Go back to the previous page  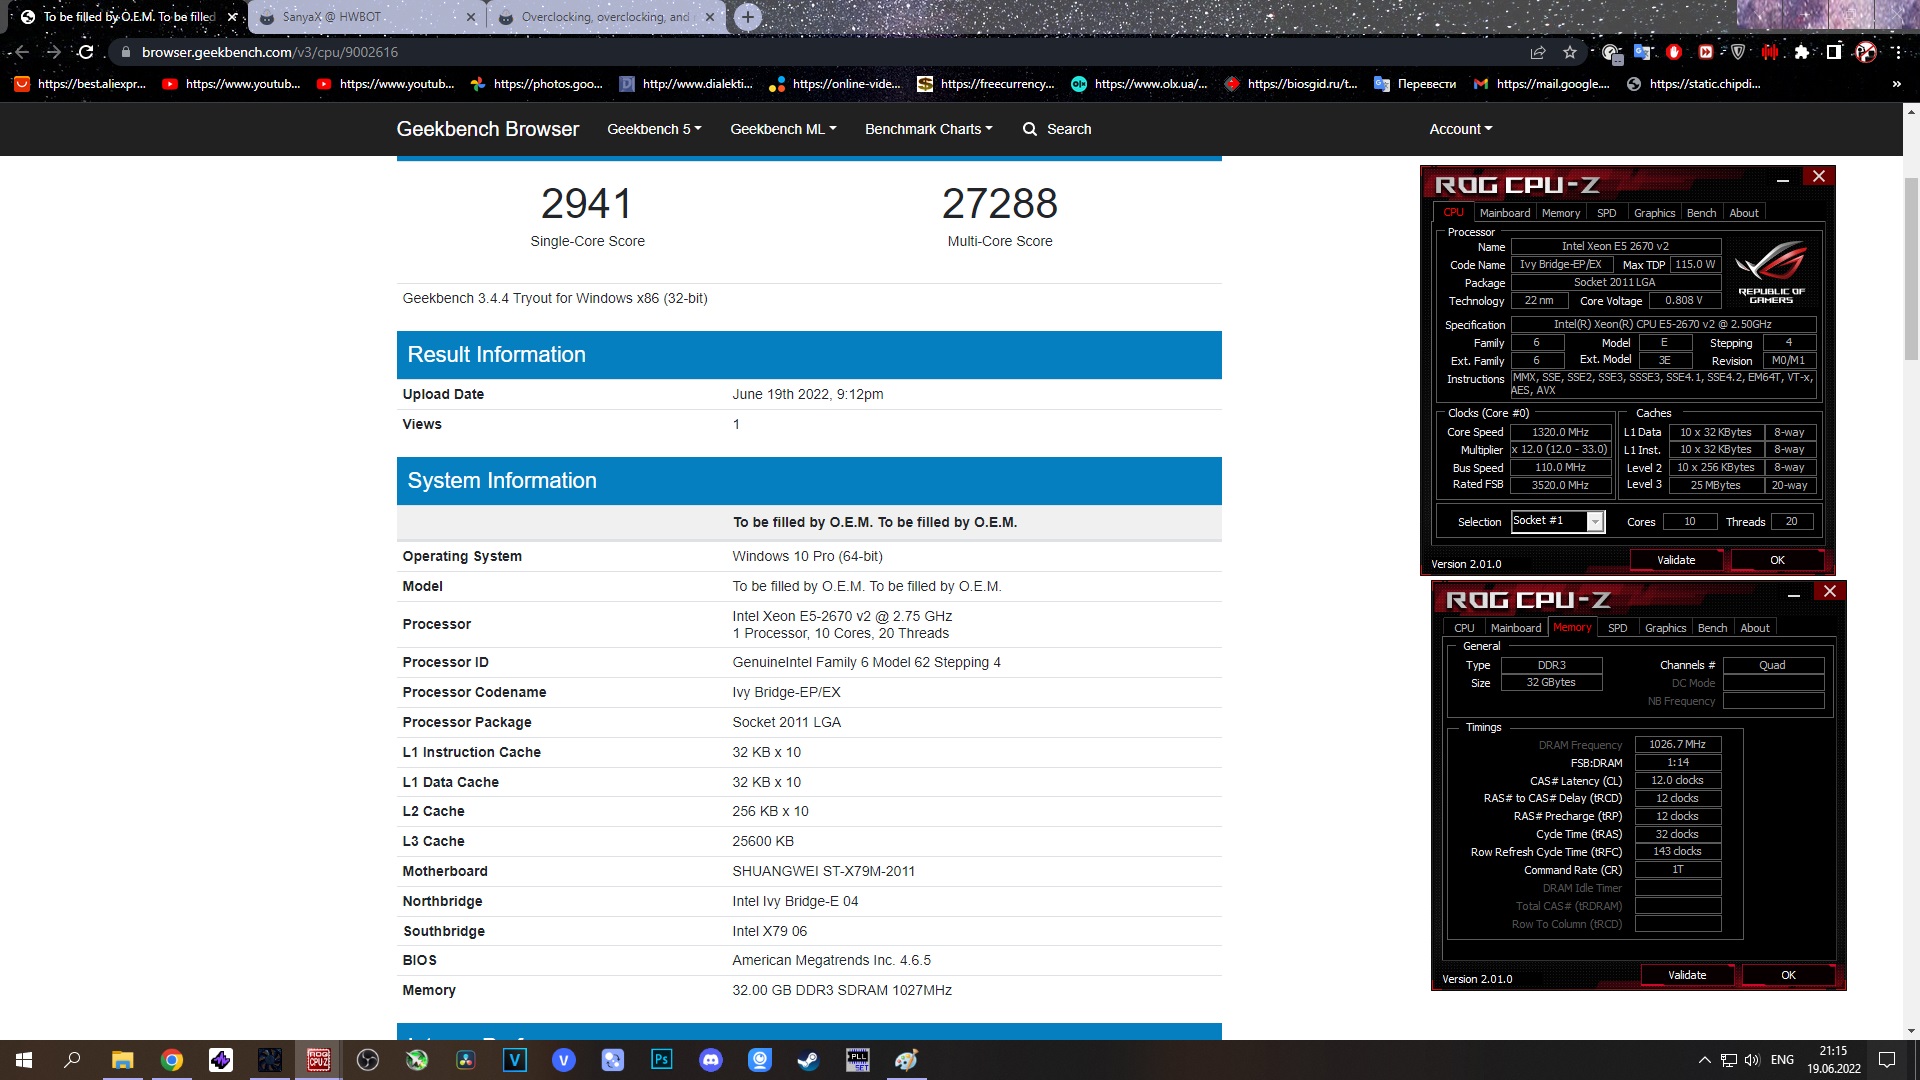[x=22, y=52]
